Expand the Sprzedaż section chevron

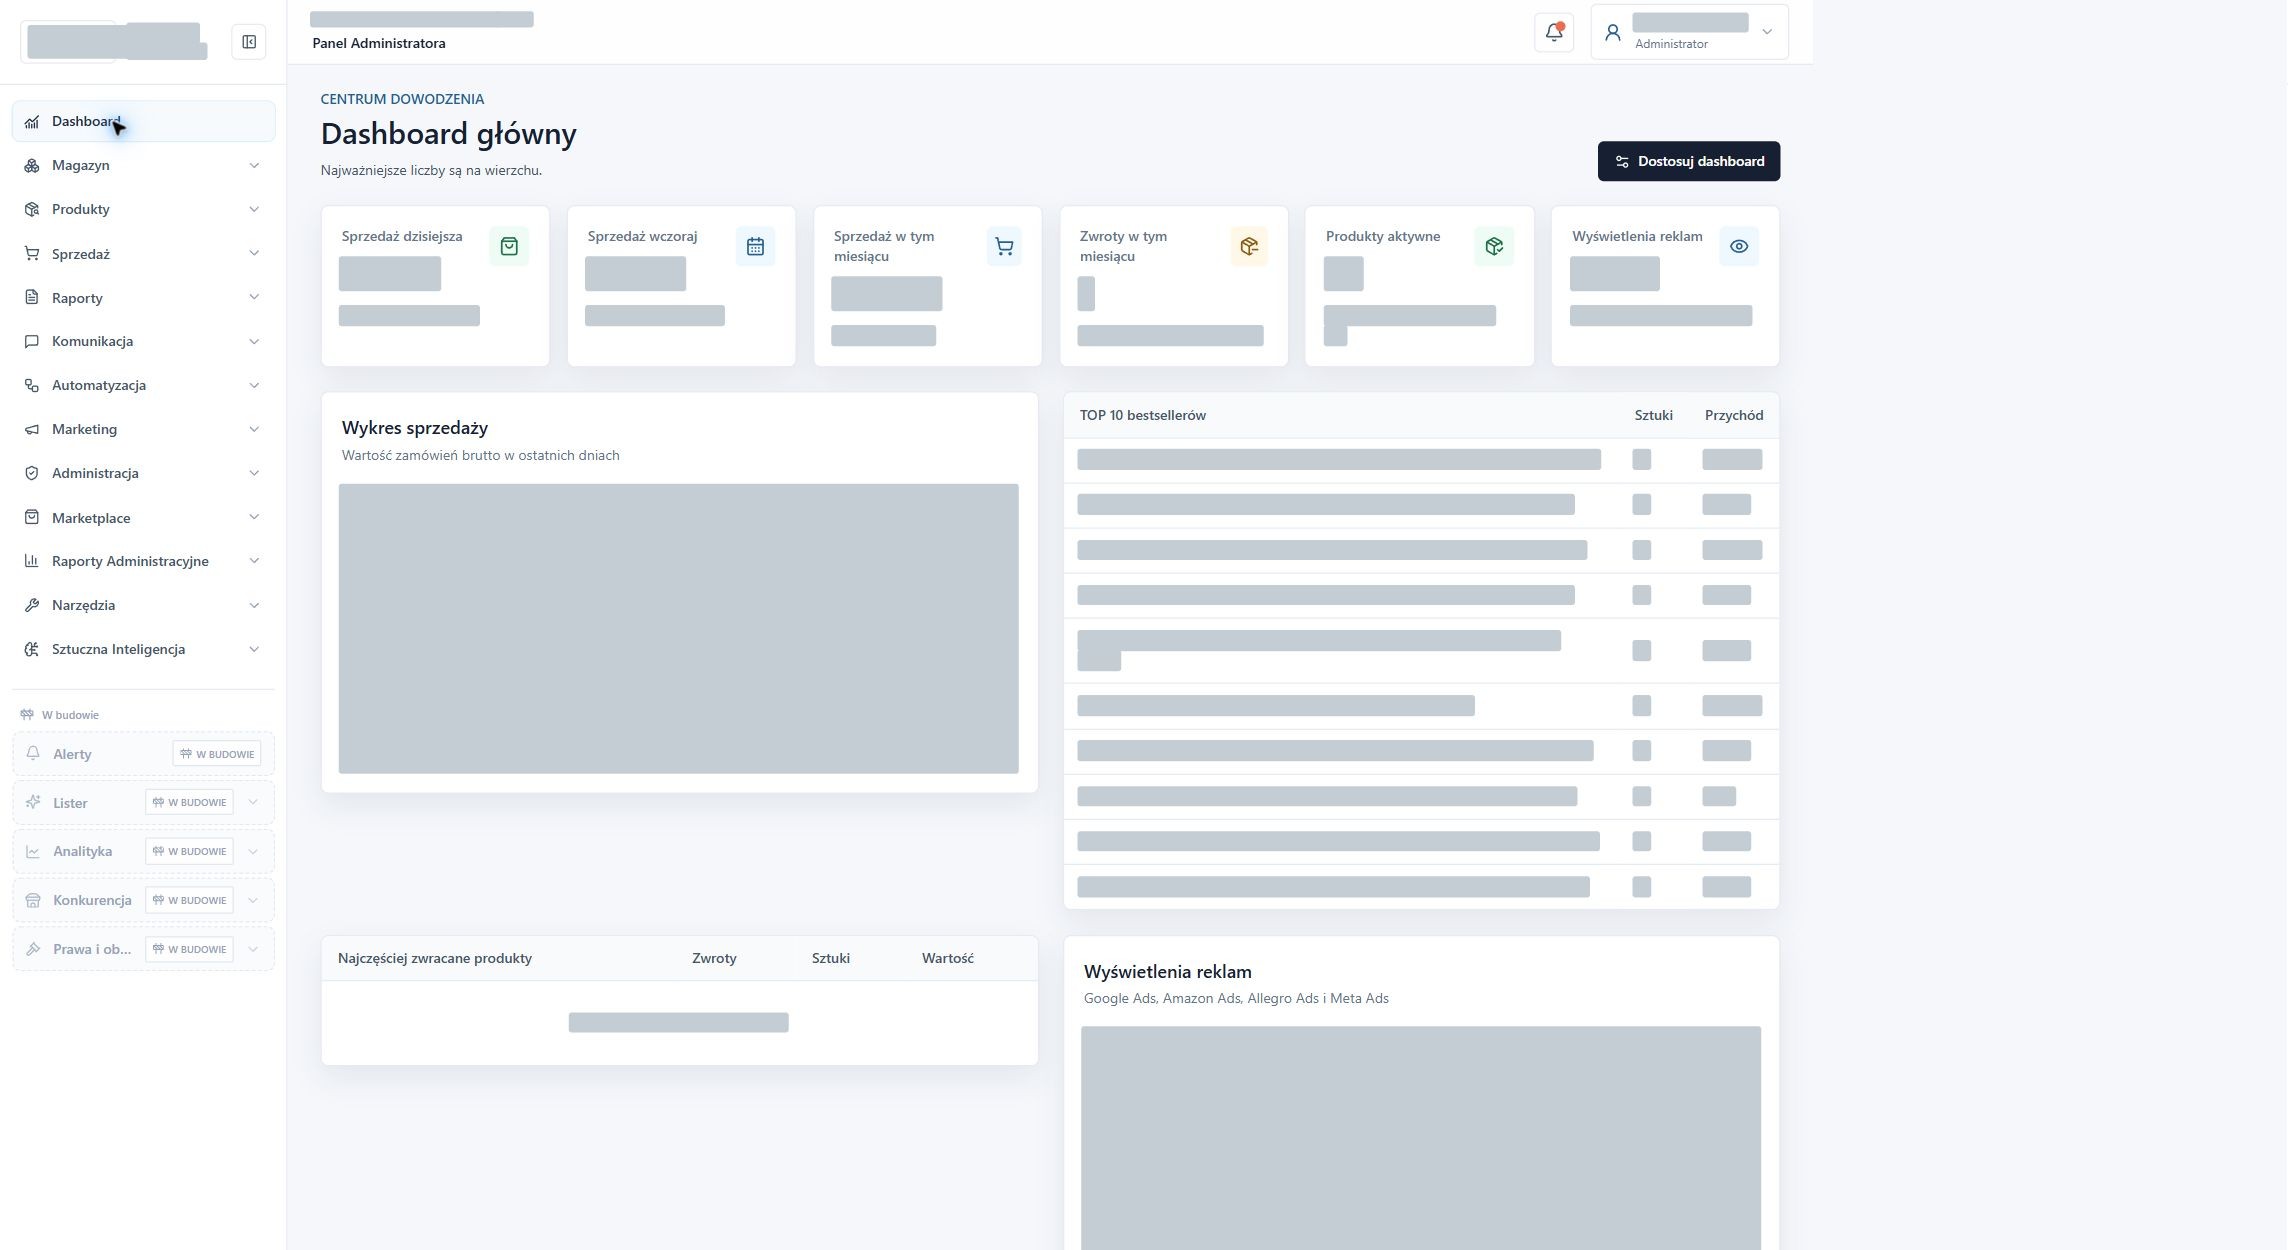tap(254, 253)
